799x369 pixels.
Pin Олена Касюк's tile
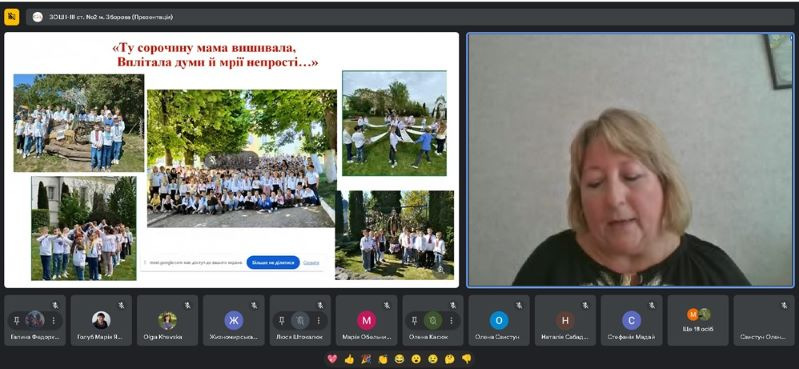click(x=414, y=321)
